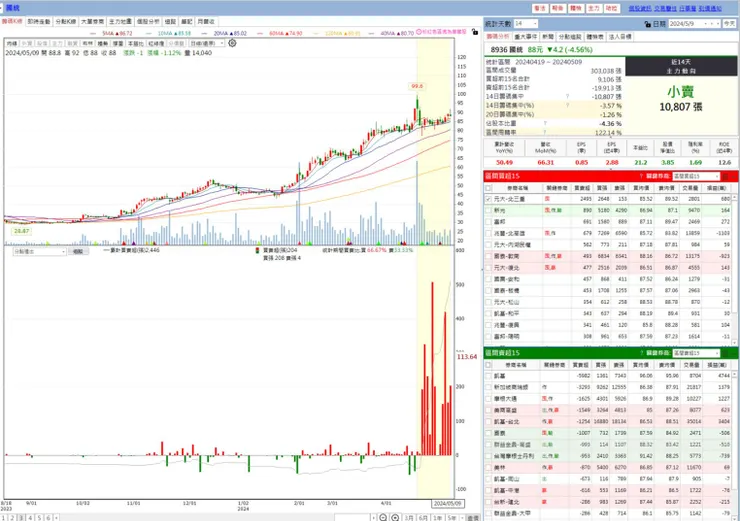This screenshot has height=521, width=740.
Task: Click the help icon beside 區間周轉率
Action: (x=545, y=132)
